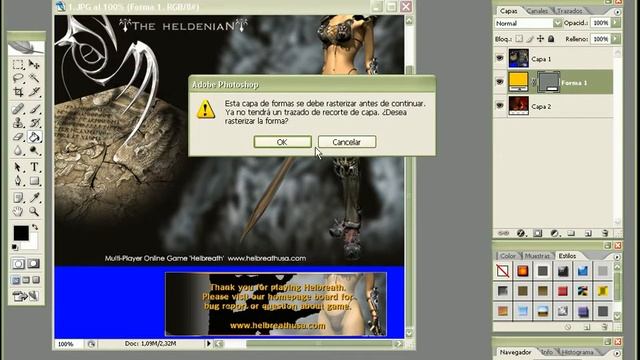Select the Rectangular Marquee tool
This screenshot has height=360, width=640.
click(18, 64)
